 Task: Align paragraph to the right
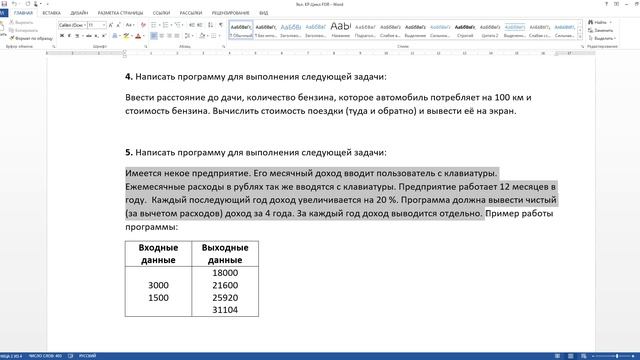169,36
